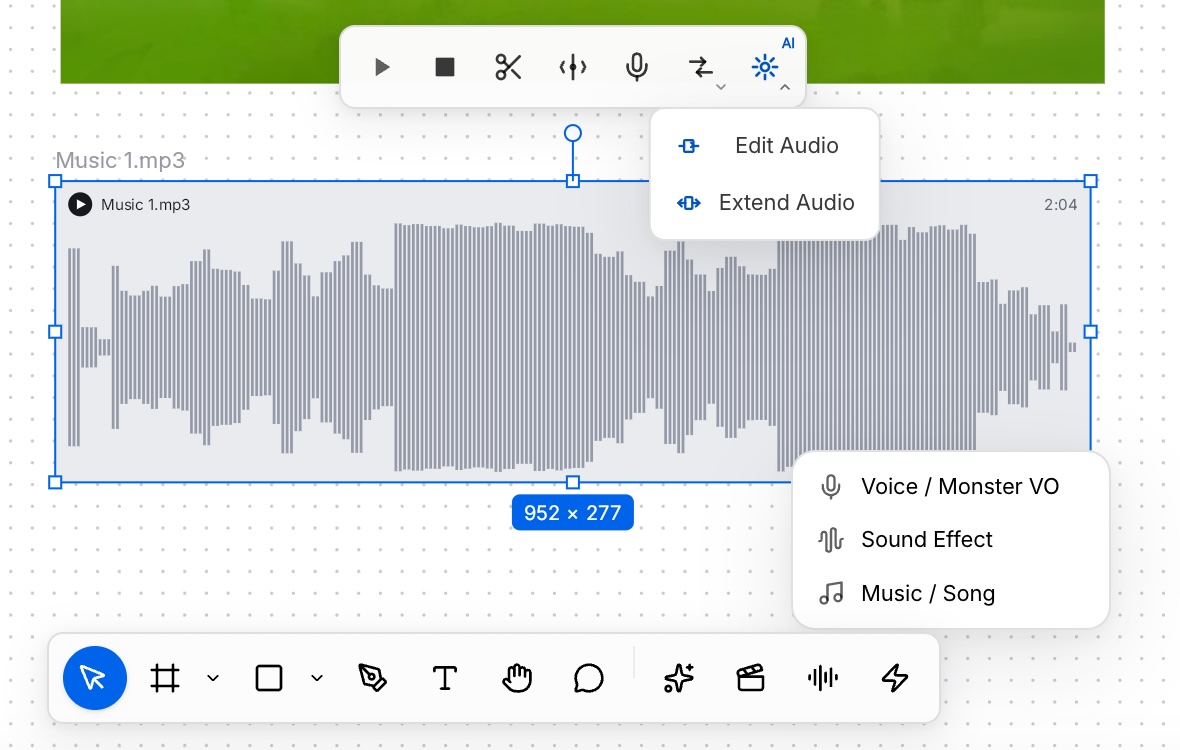Click the microphone record icon
Viewport: 1180px width, 750px height.
[x=637, y=68]
